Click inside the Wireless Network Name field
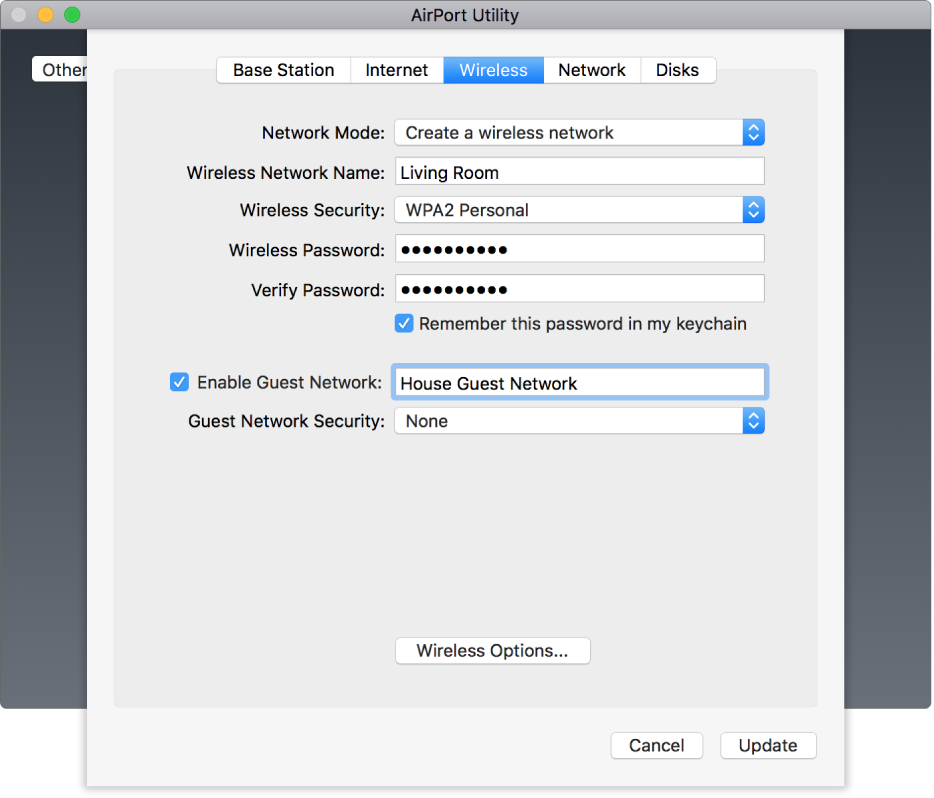 pos(579,171)
